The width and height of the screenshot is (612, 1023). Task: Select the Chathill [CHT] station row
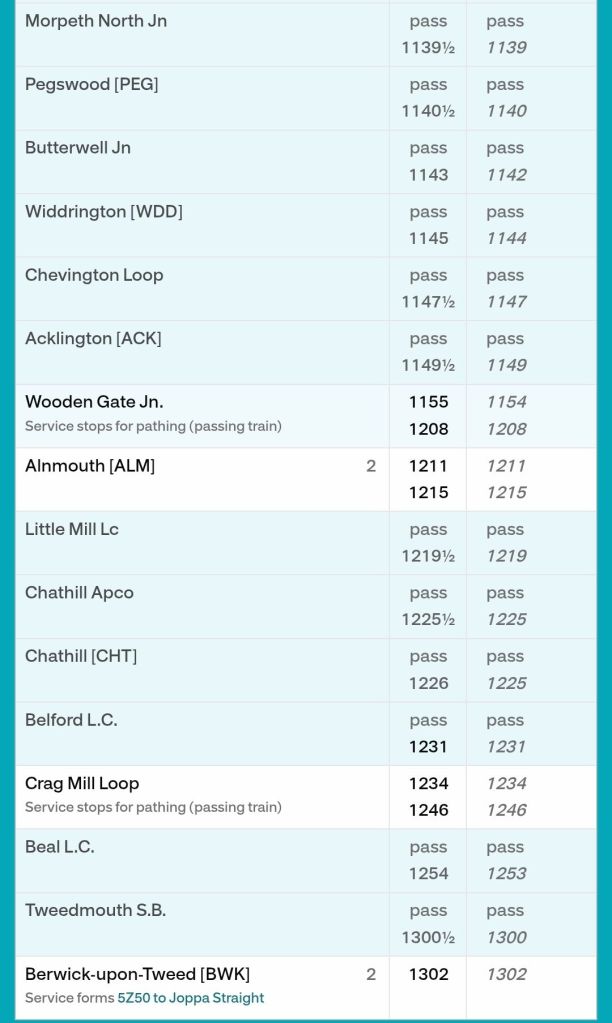pyautogui.click(x=305, y=670)
